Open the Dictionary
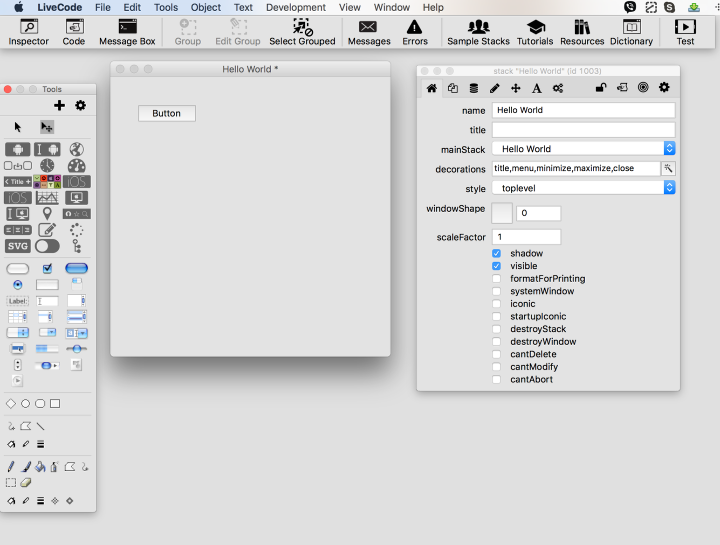This screenshot has height=545, width=720. [x=631, y=33]
